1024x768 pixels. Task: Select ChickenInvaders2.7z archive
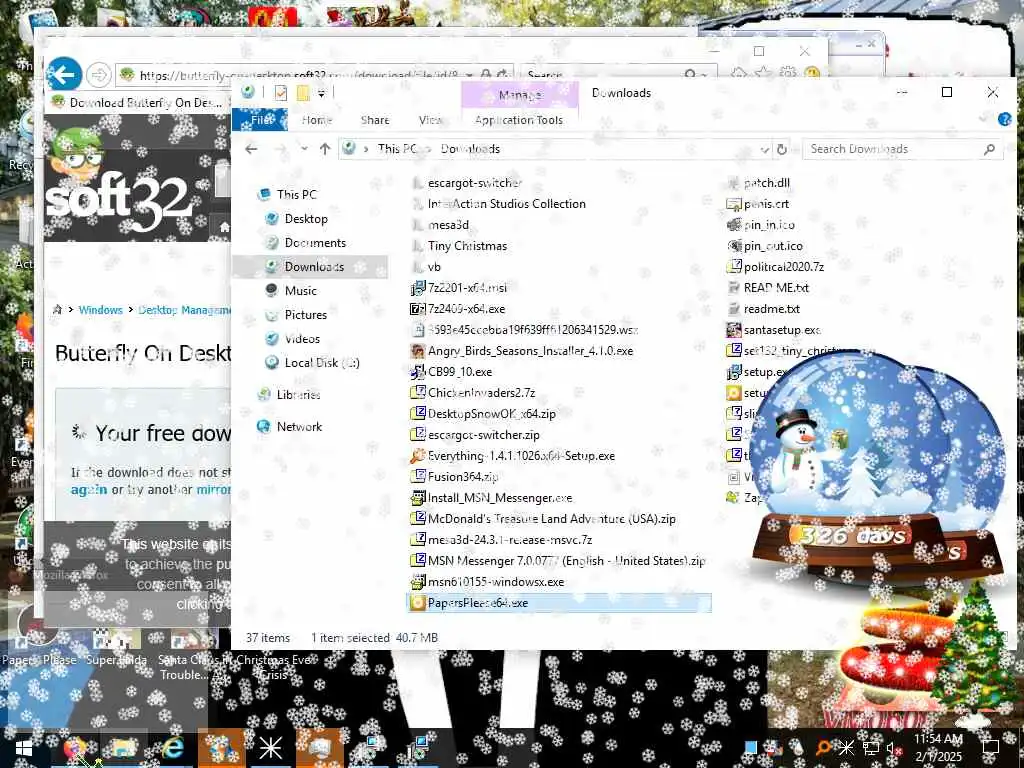point(473,392)
